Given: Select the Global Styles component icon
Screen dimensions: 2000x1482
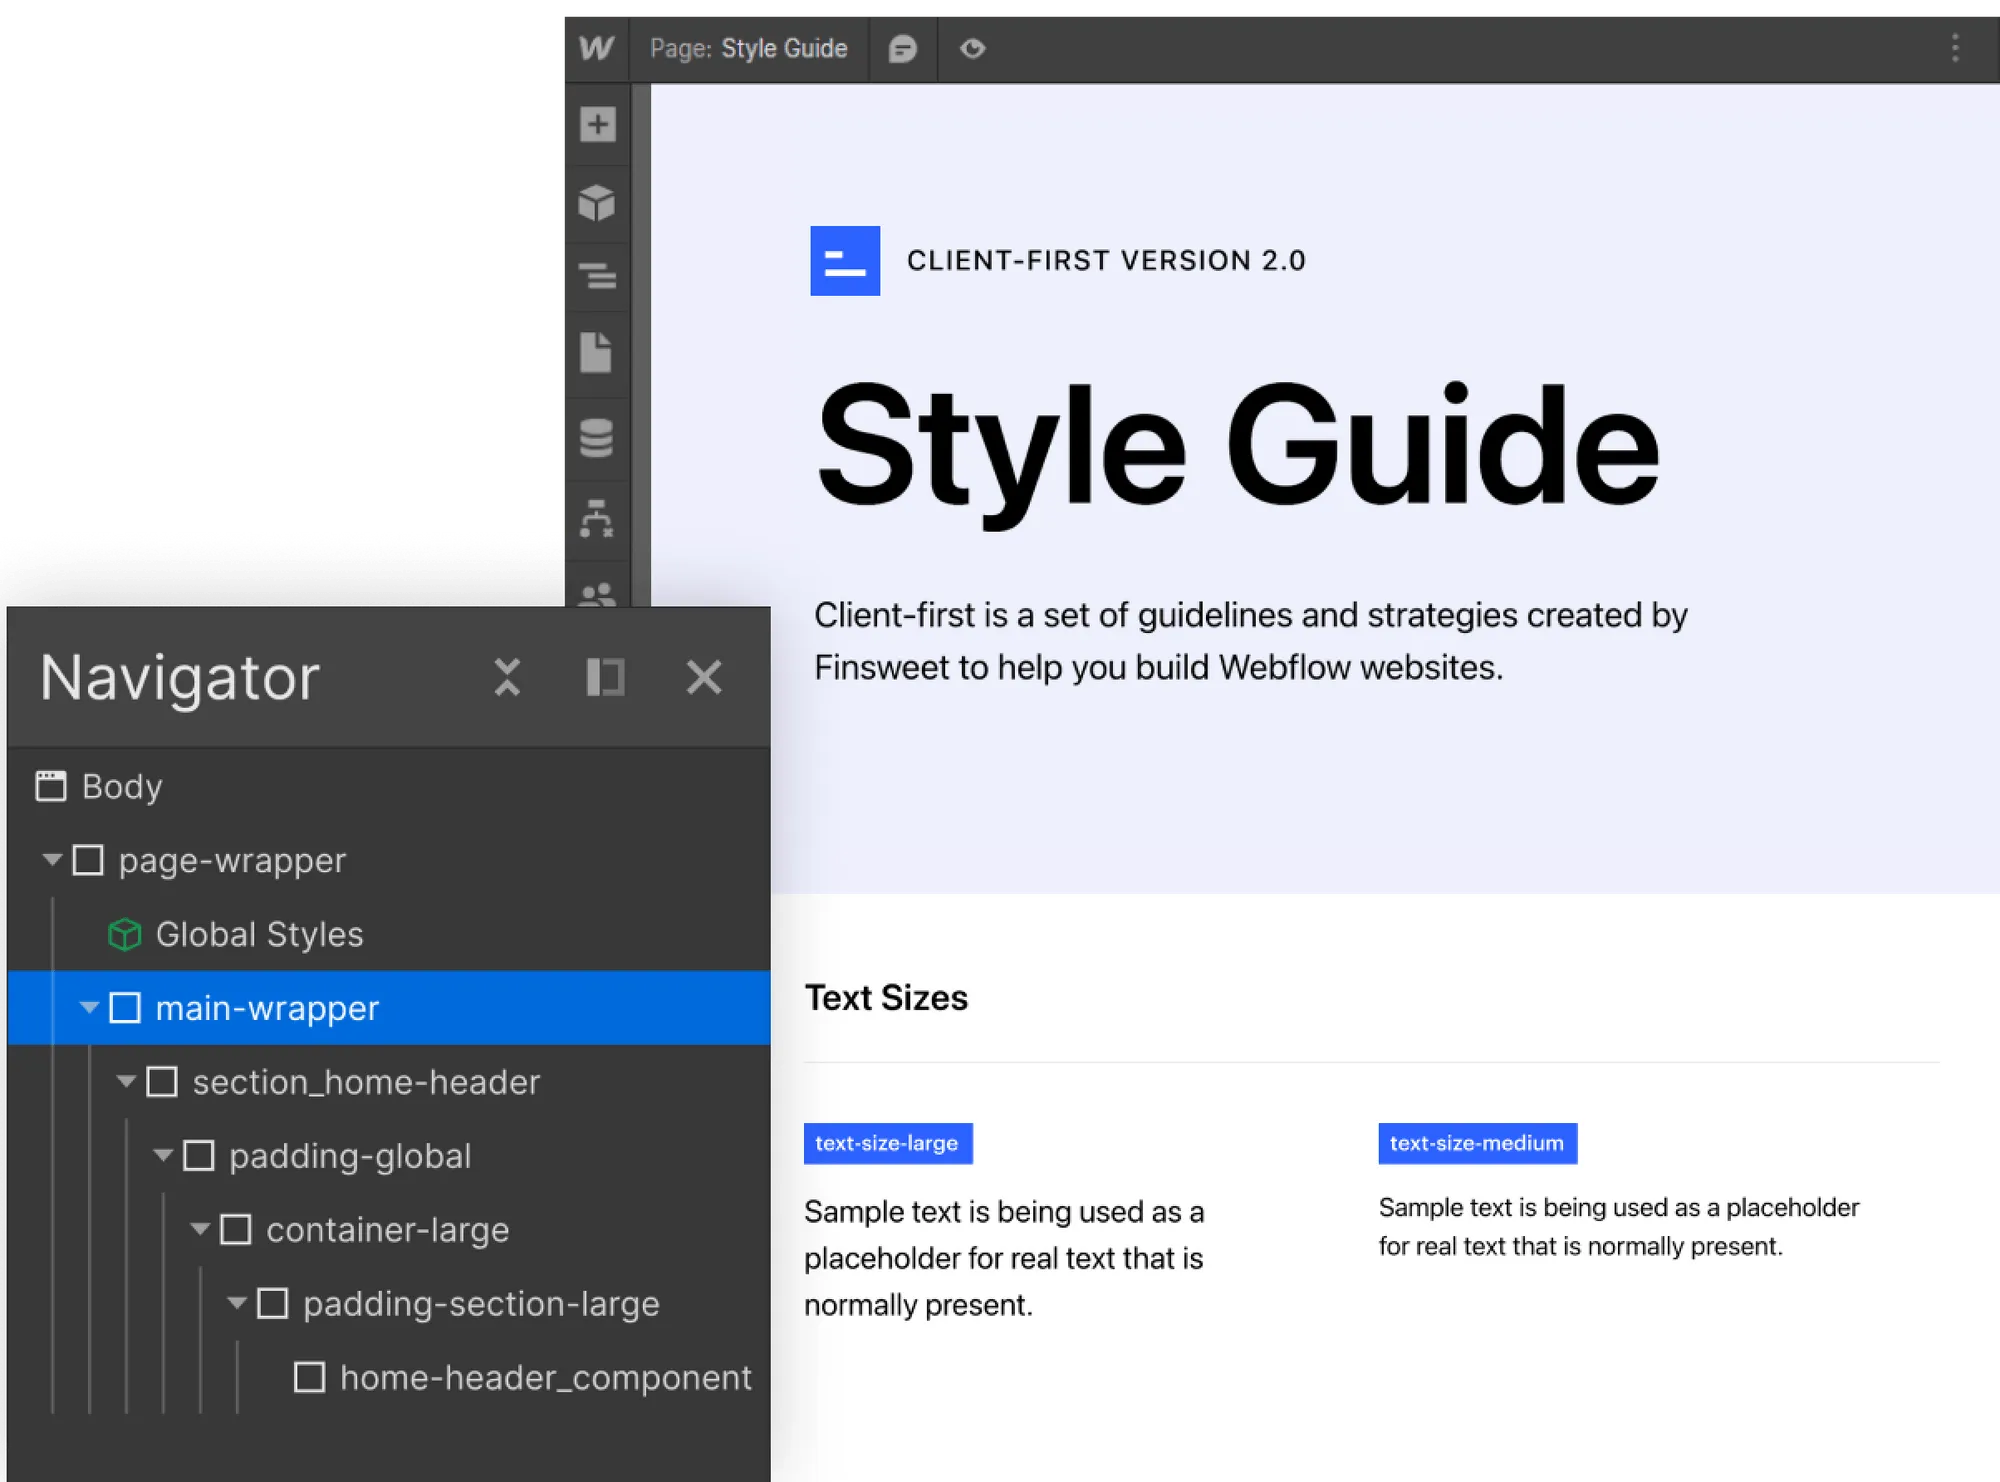Looking at the screenshot, I should pos(123,934).
